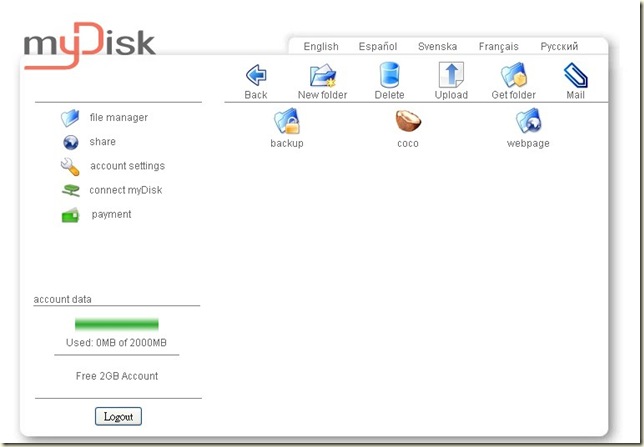644x447 pixels.
Task: Open the connect myDisk link
Action: click(126, 190)
